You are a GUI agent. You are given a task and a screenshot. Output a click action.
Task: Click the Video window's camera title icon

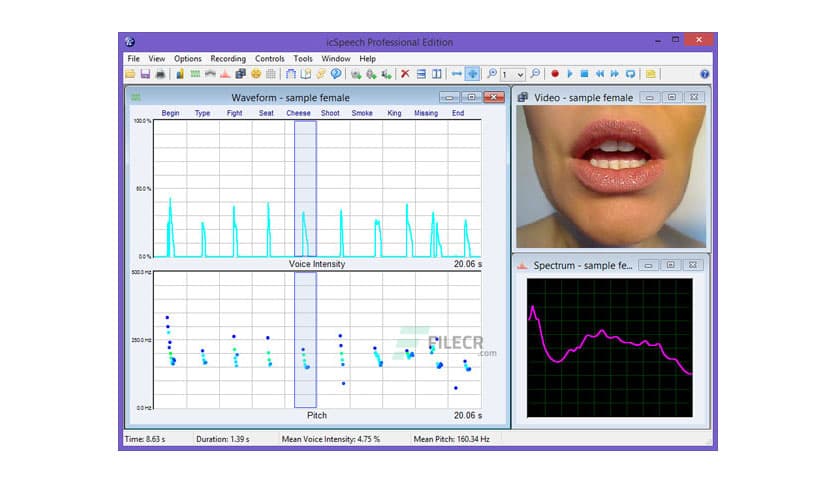(x=522, y=97)
